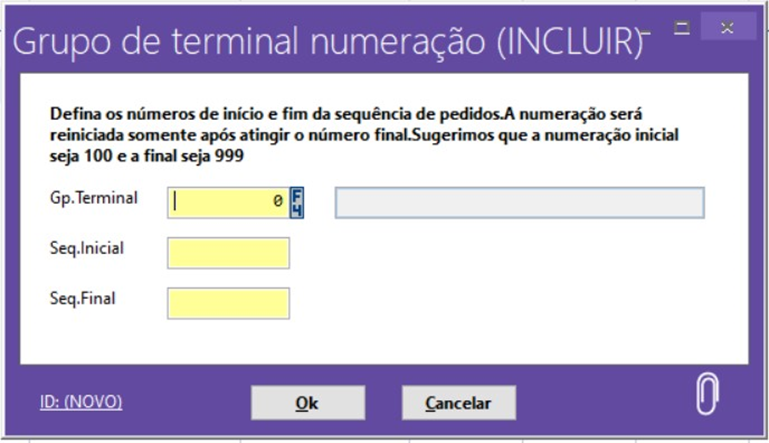The image size is (769, 443).
Task: Click into the Seq.Inicial field
Action: click(x=229, y=253)
